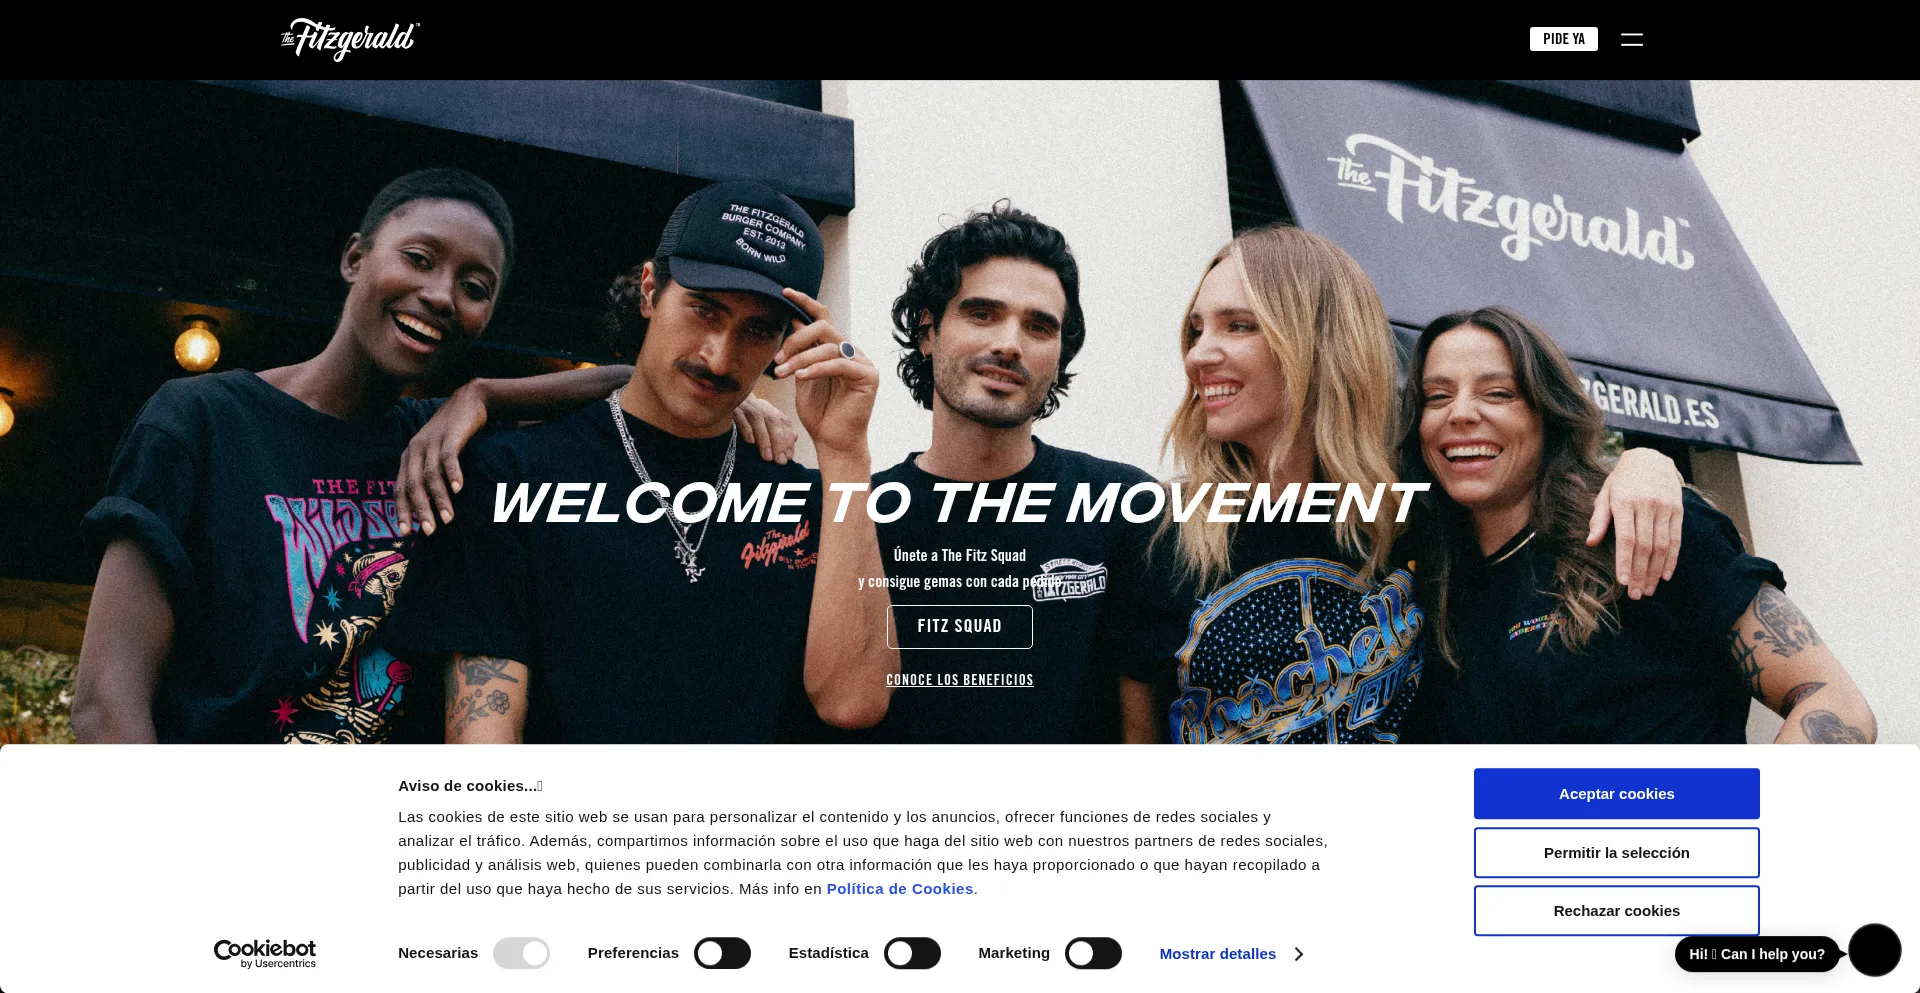The image size is (1920, 993).
Task: Click the WELCOME TO THE MOVEMENT headline
Action: point(958,503)
